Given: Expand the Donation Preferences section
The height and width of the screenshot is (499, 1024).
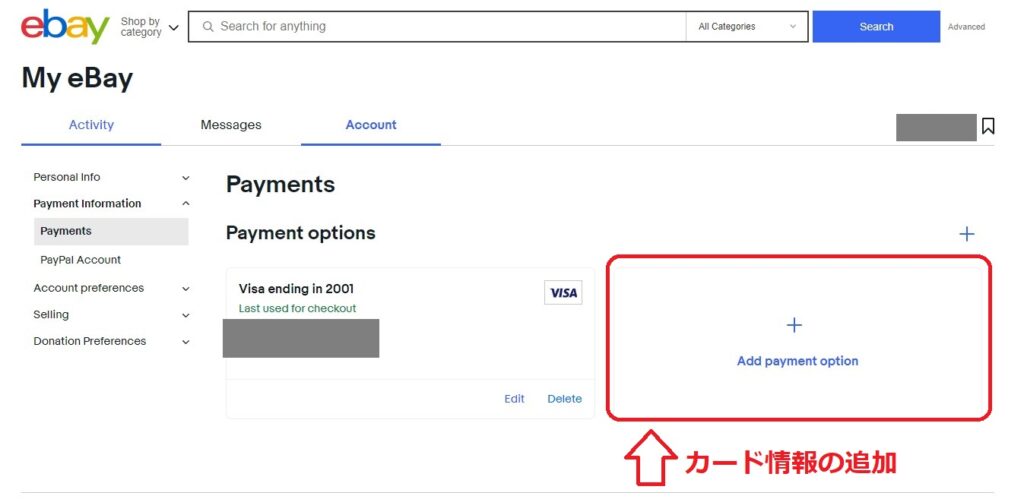Looking at the screenshot, I should point(111,341).
